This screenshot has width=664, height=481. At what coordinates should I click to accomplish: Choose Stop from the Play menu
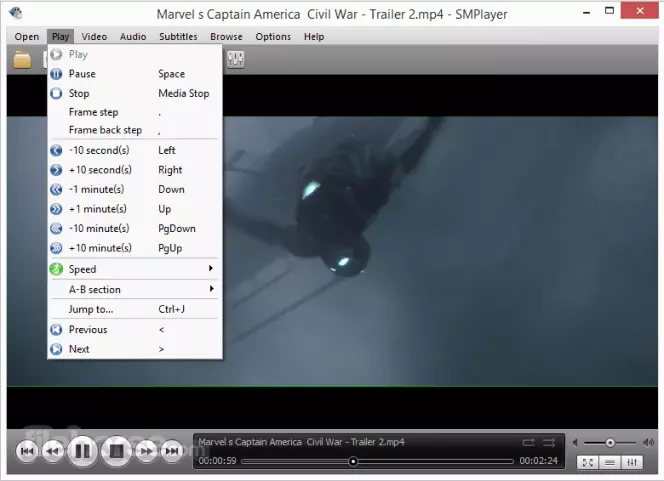pyautogui.click(x=135, y=93)
